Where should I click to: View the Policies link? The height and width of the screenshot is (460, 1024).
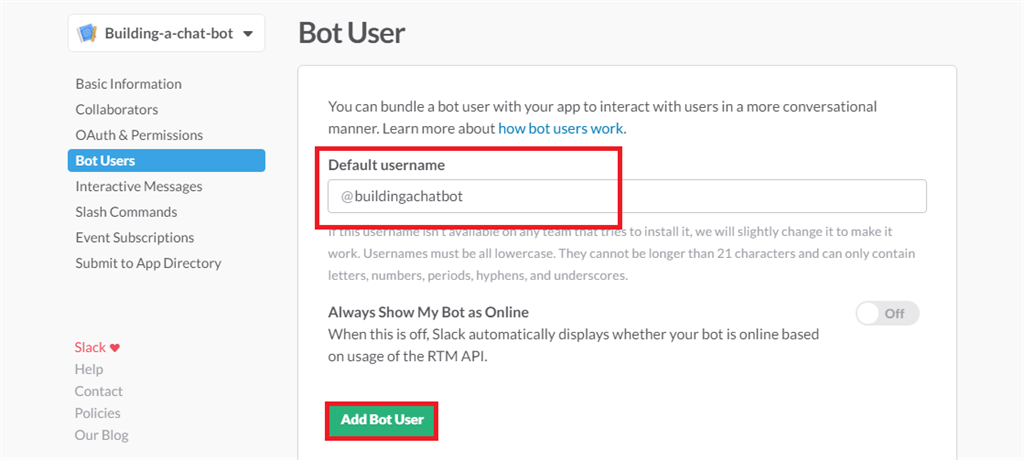point(98,414)
